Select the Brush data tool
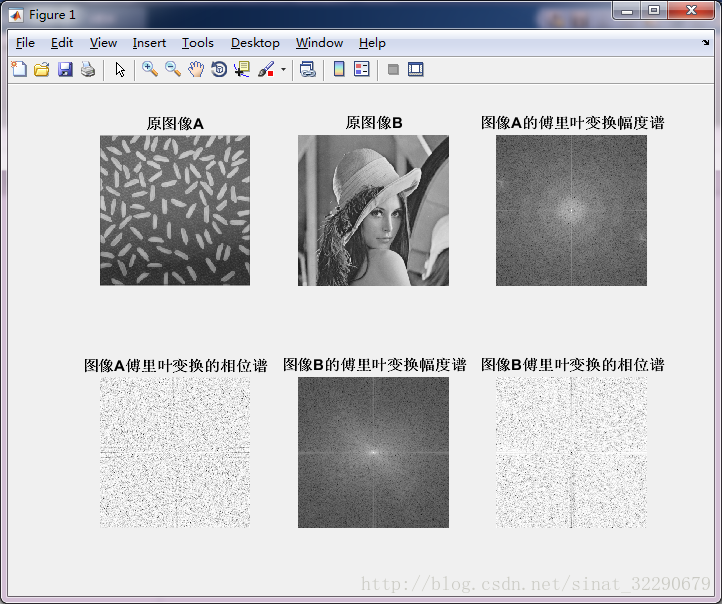 pyautogui.click(x=266, y=69)
